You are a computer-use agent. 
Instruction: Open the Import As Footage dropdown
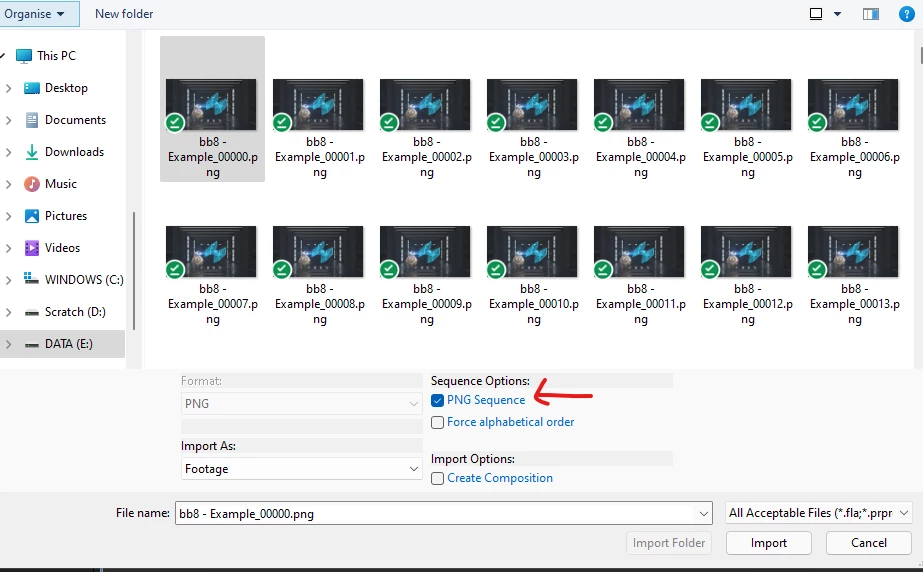pos(301,469)
